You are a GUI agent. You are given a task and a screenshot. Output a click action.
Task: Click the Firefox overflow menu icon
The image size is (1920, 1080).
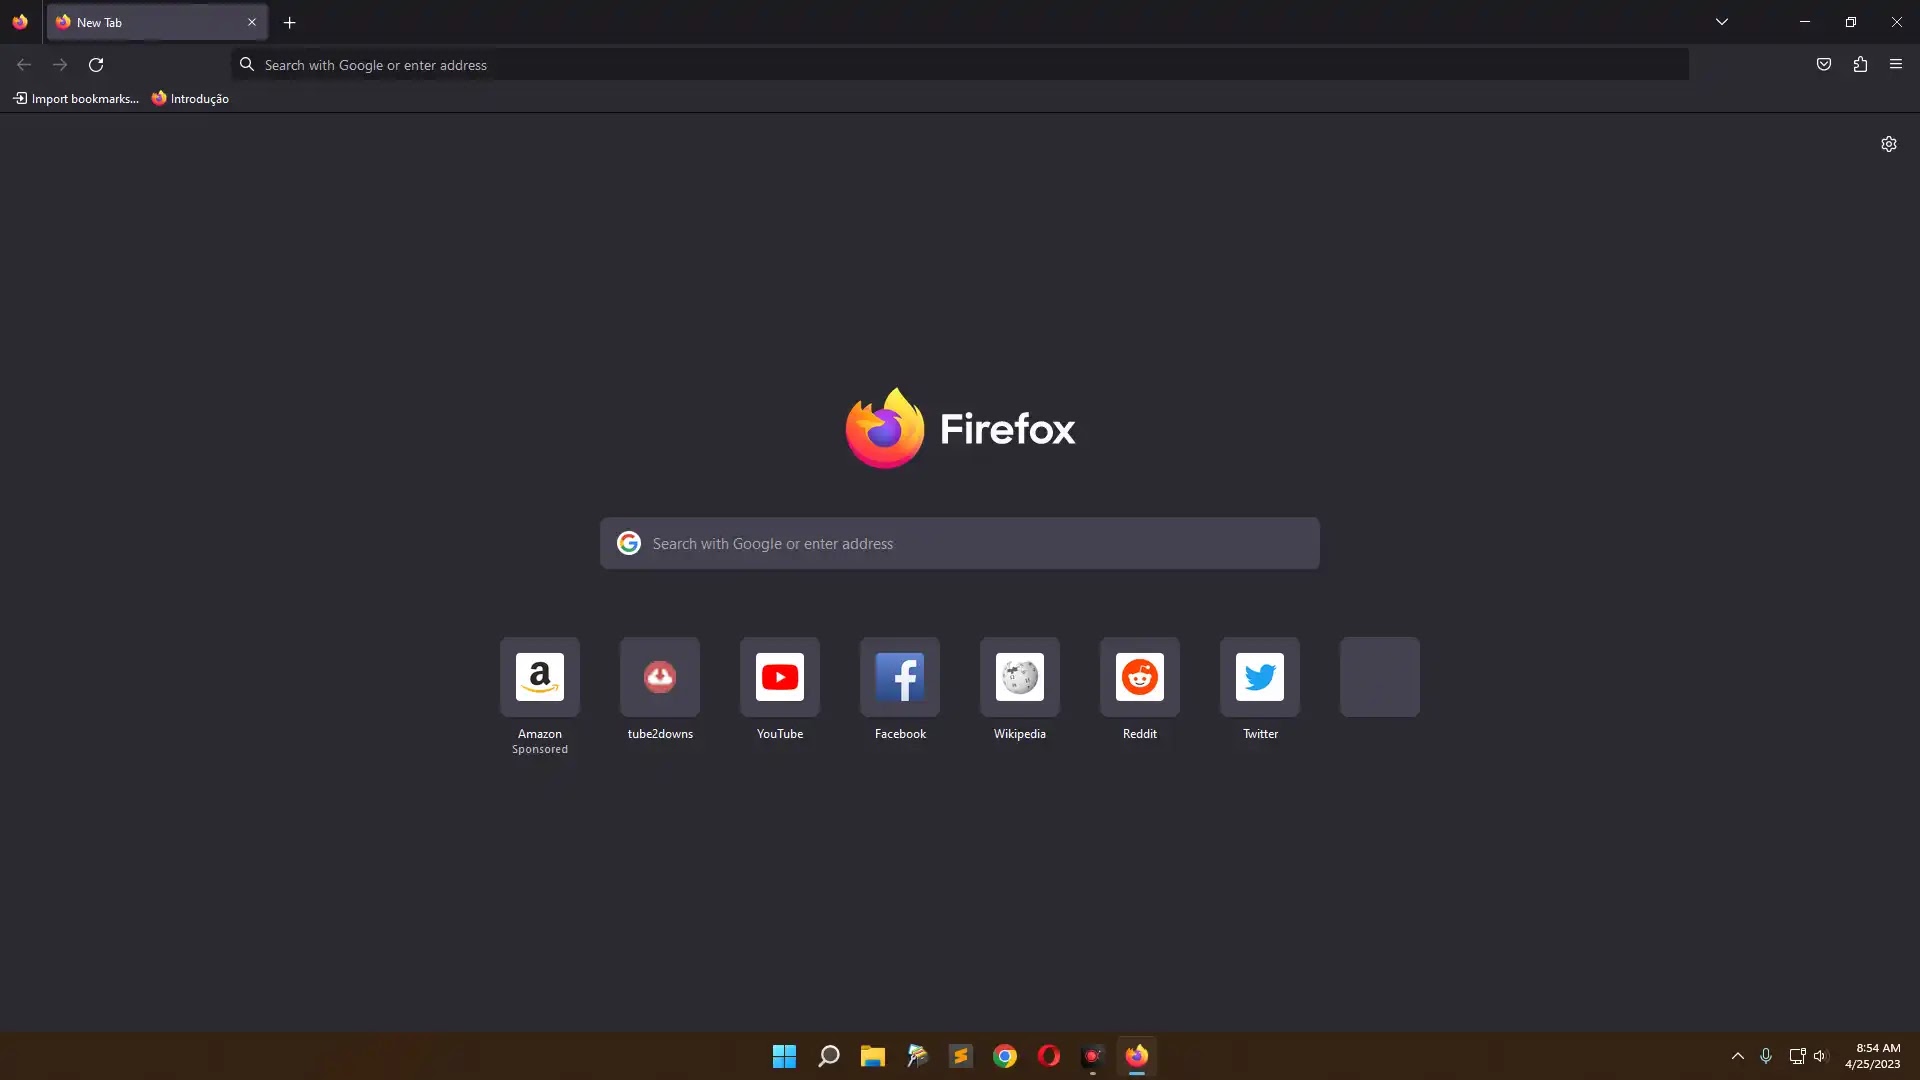coord(1896,63)
